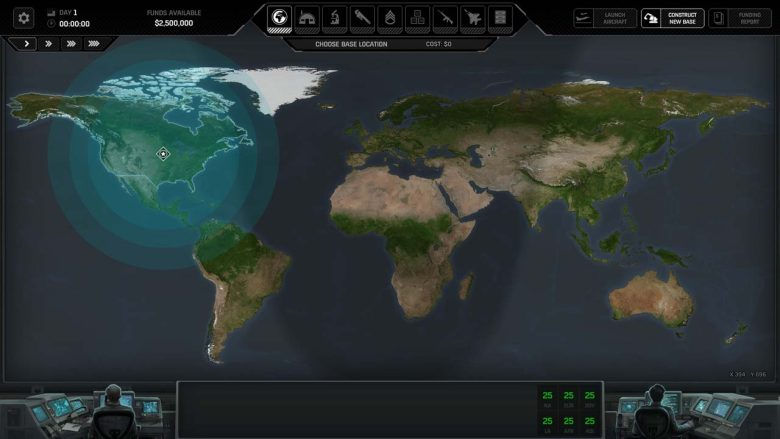Click the X Y map coordinates readout
780x439 pixels.
pos(748,374)
